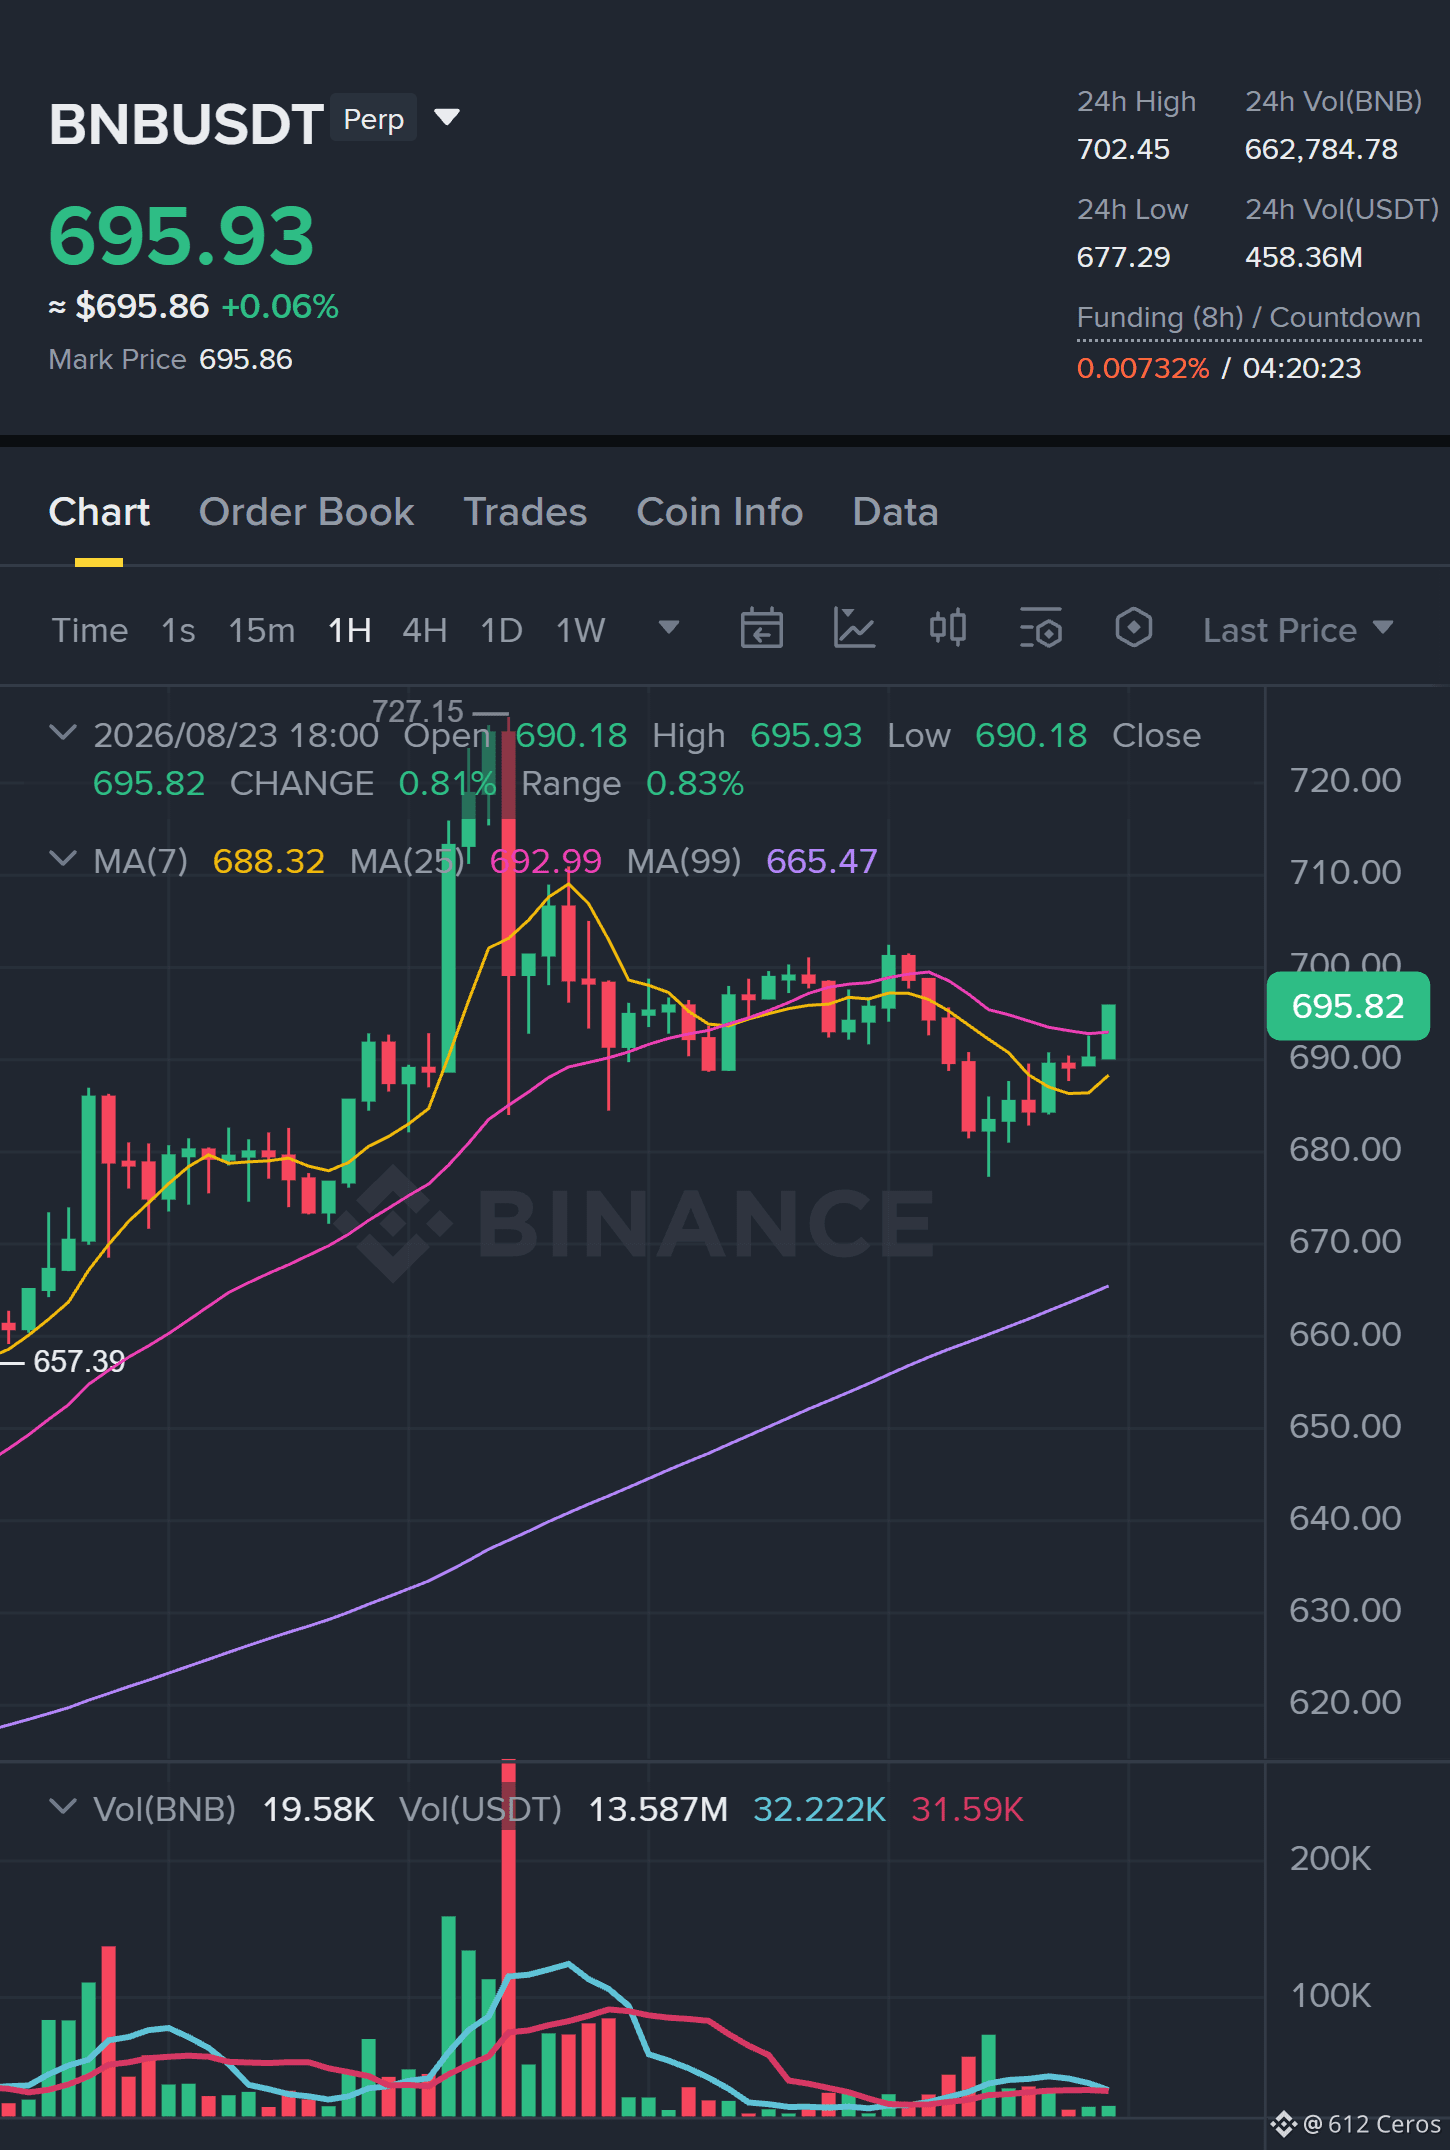Click the MA(99) value 665.47

pyautogui.click(x=822, y=861)
